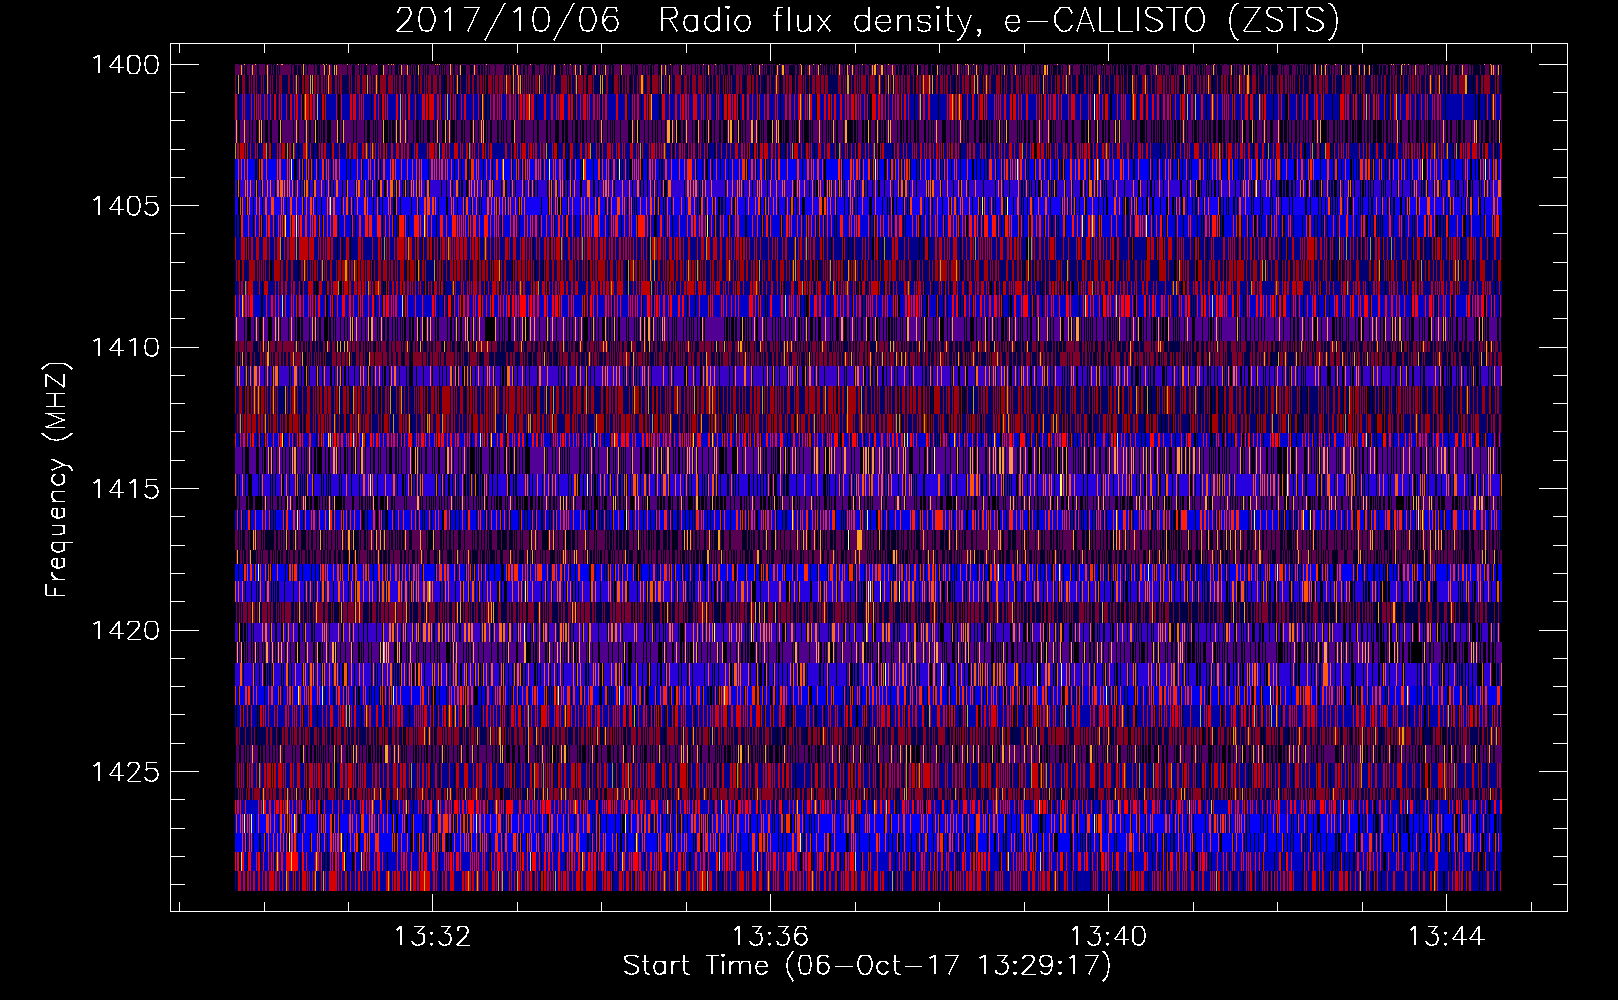Viewport: 1618px width, 1000px height.
Task: Click the plot title mentioning e-CALLISTO (ZSTS)
Action: click(867, 21)
